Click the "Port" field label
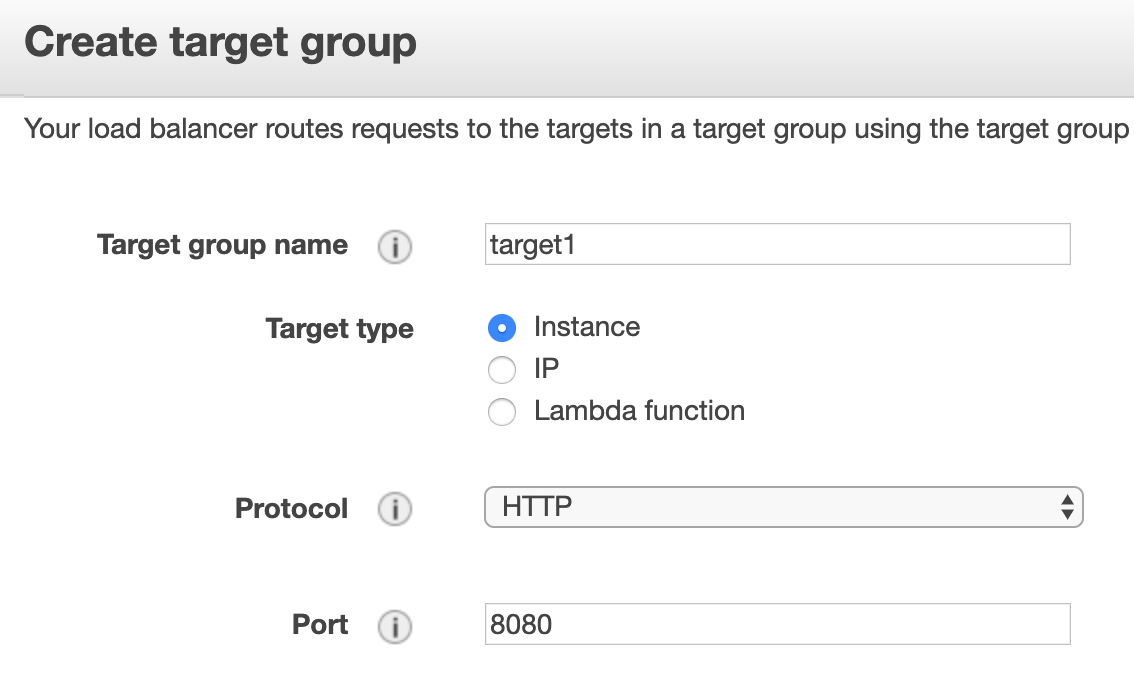 click(320, 624)
